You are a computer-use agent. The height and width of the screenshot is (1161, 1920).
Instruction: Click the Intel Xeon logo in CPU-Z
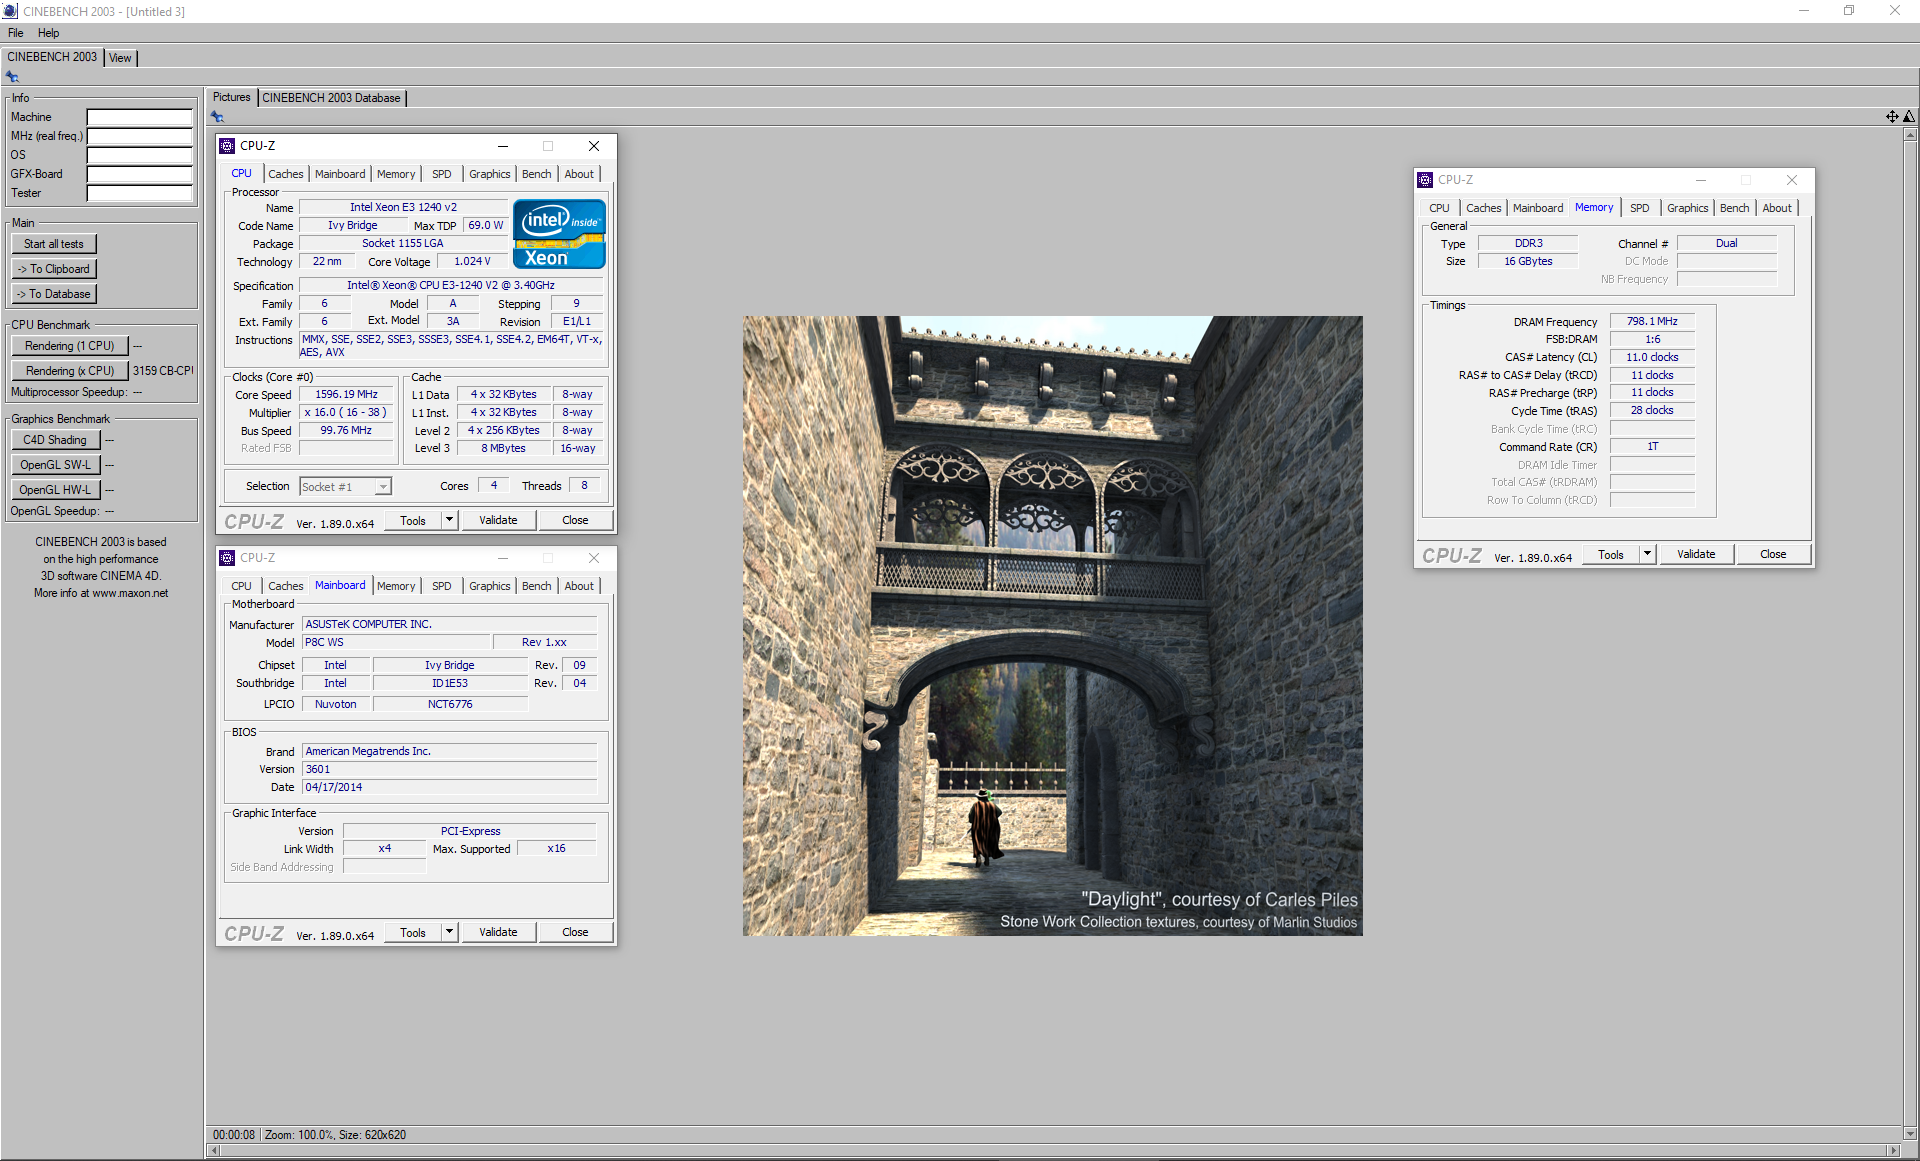point(559,234)
